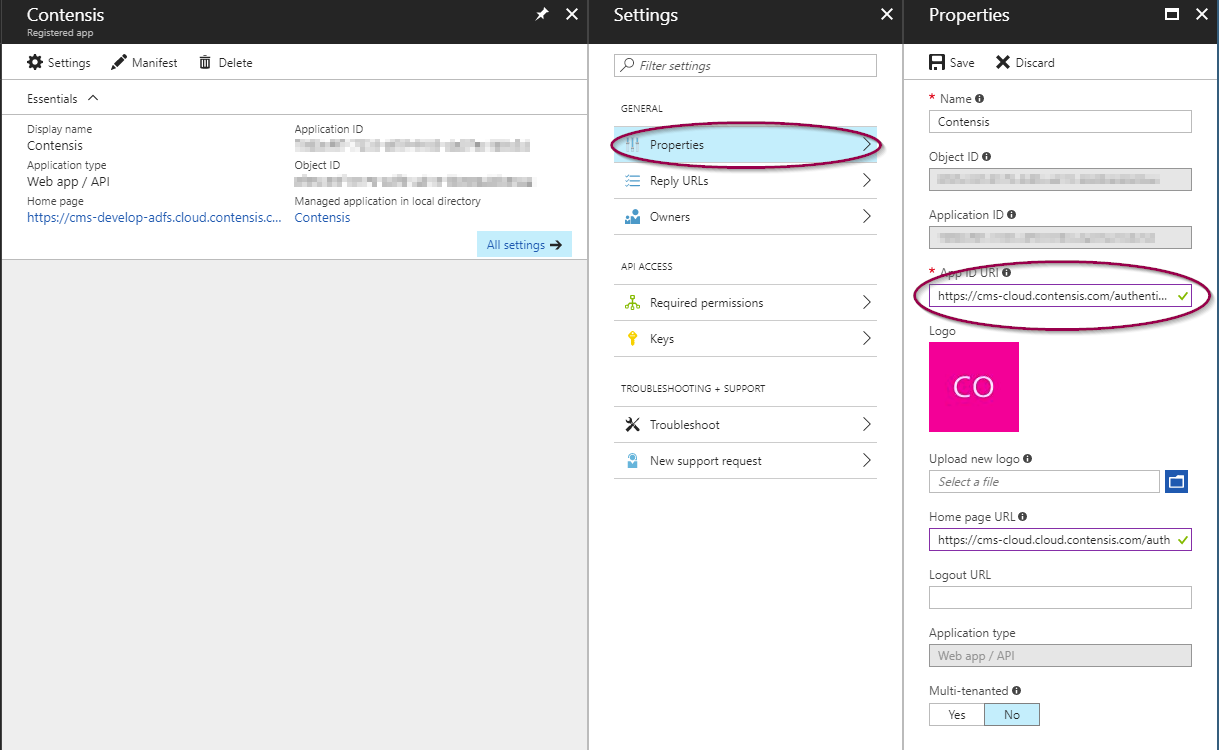Show info tooltip for App ID URI
The width and height of the screenshot is (1219, 750).
point(1006,273)
